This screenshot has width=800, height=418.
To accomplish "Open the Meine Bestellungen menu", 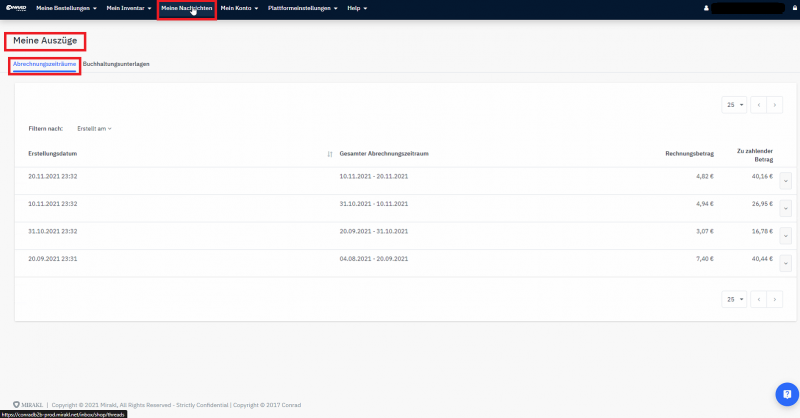I will click(66, 8).
